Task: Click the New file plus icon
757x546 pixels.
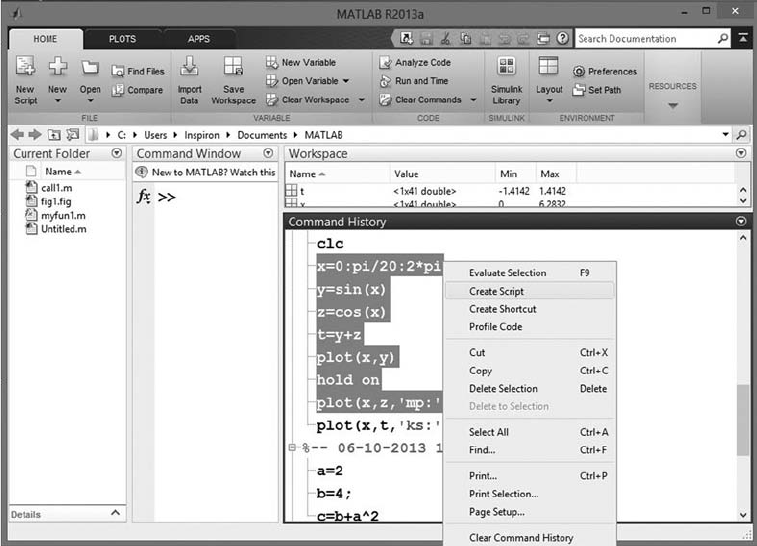Action: click(x=57, y=66)
